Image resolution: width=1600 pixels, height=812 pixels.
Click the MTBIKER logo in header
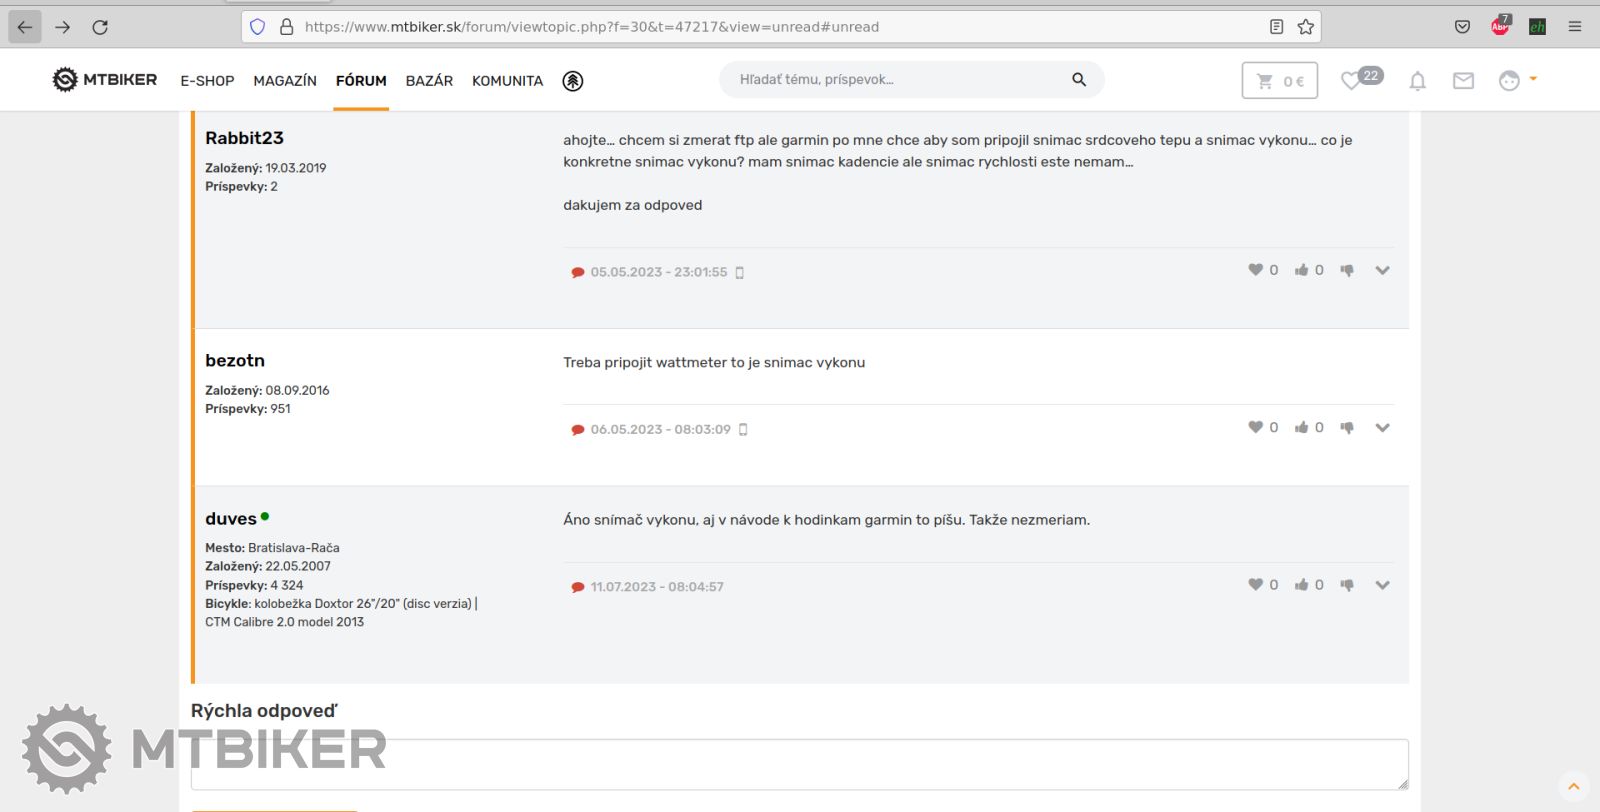(105, 80)
